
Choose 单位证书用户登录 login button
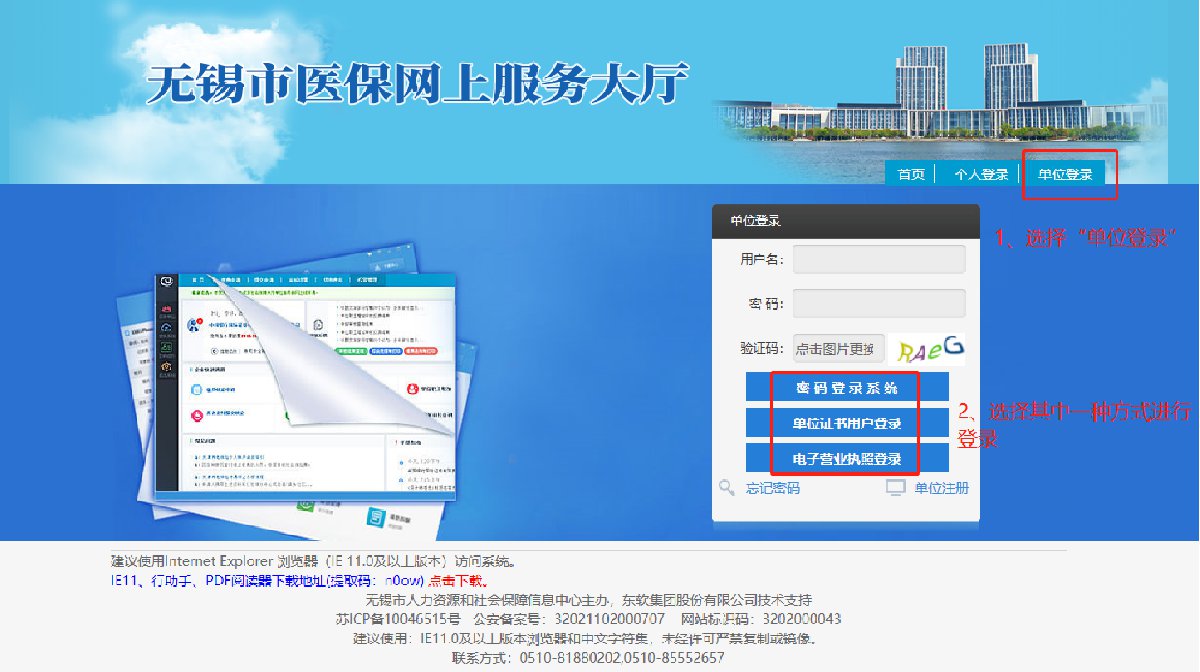tap(847, 423)
